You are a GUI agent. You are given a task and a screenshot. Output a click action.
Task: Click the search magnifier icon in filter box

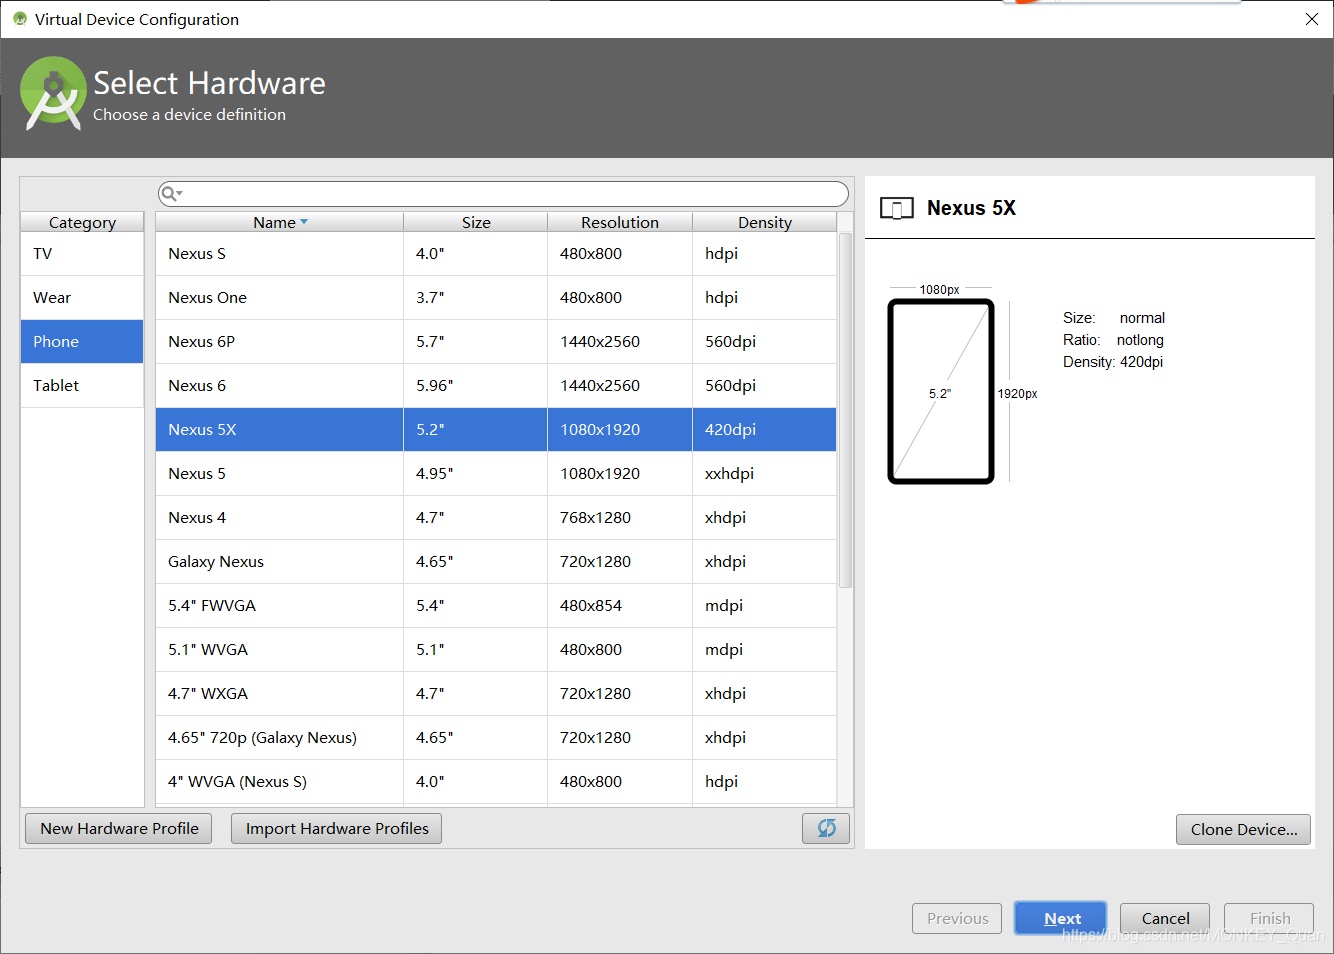click(171, 194)
